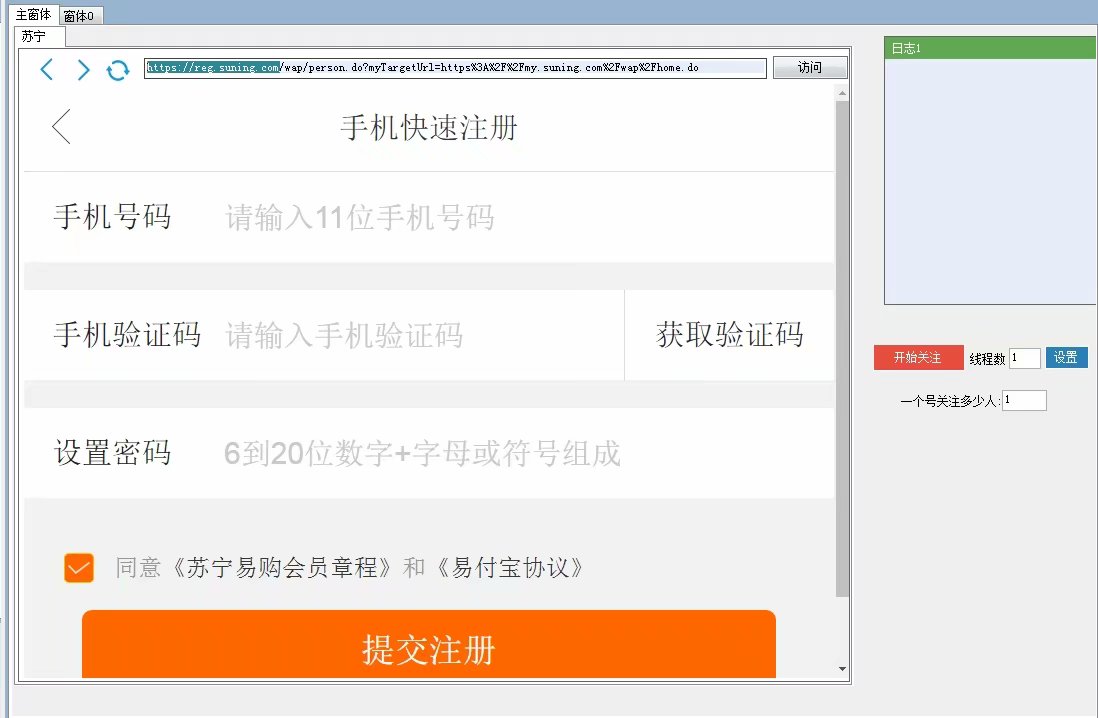1098x718 pixels.
Task: Go back using the registration page chevron
Action: [x=62, y=127]
